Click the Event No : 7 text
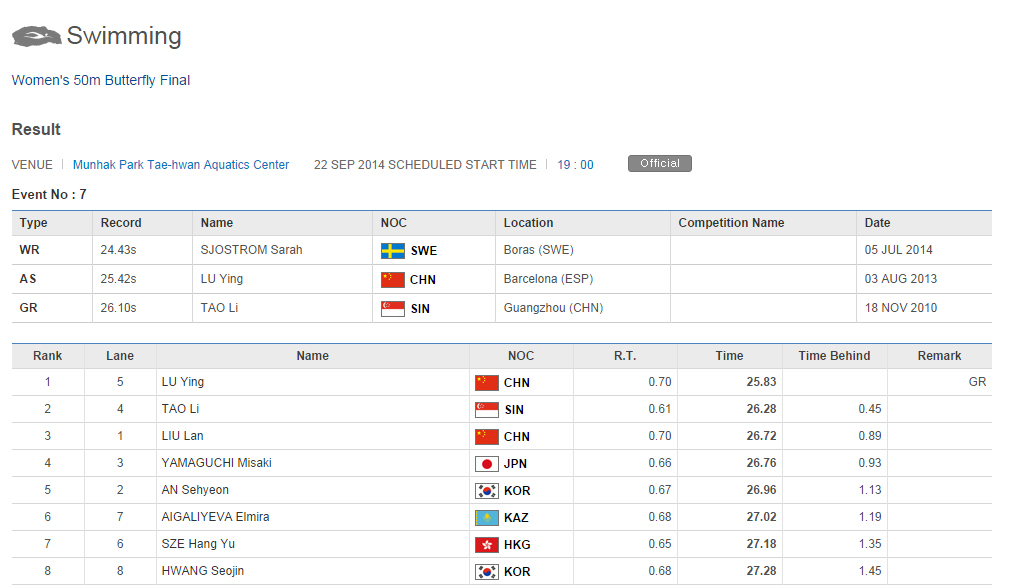This screenshot has width=1023, height=588. click(x=49, y=194)
